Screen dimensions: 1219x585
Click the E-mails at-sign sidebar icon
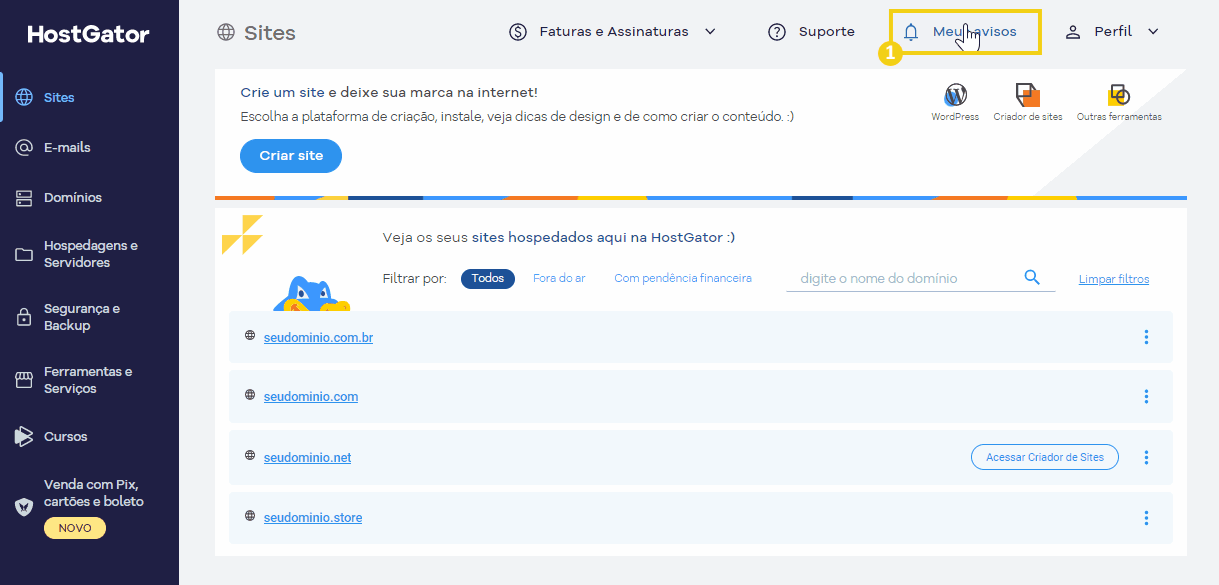(x=24, y=147)
